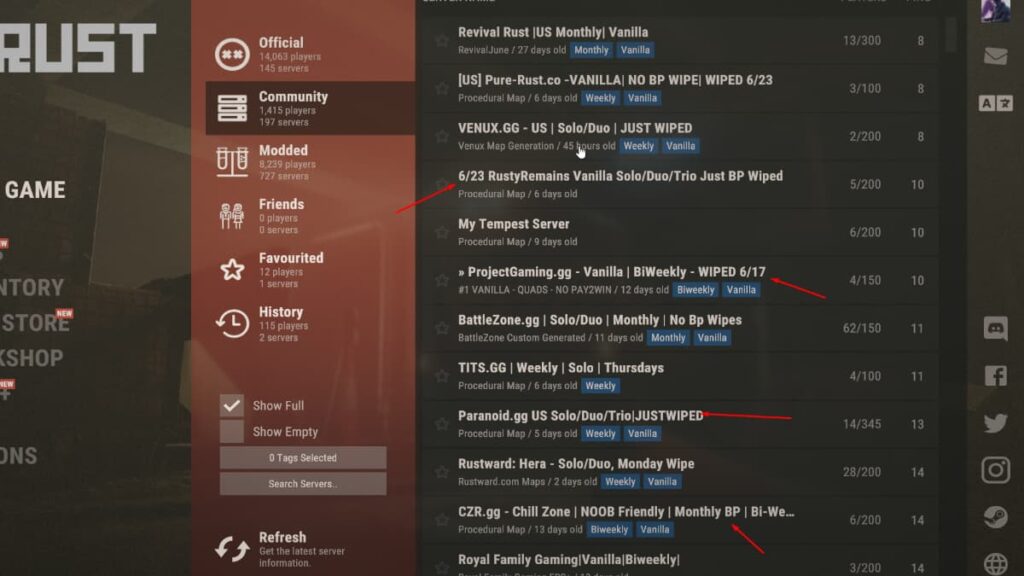The height and width of the screenshot is (576, 1024).
Task: Favourite Revival Rust using its star toggle
Action: [x=443, y=41]
